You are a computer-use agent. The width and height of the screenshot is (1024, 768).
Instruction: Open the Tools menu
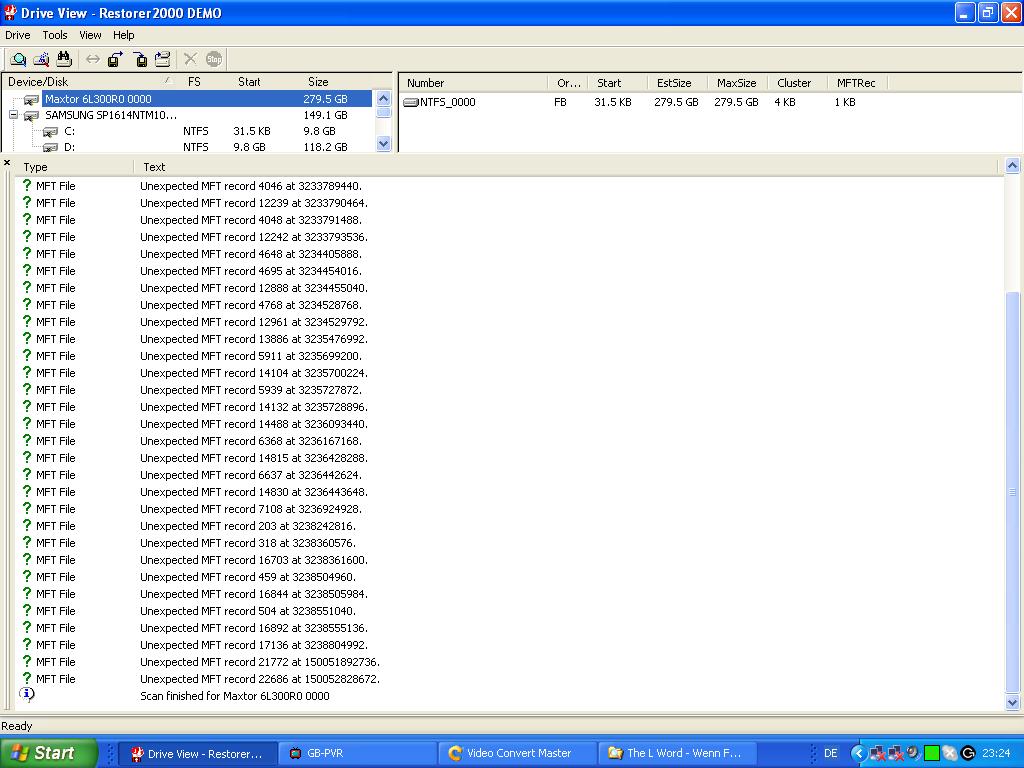pyautogui.click(x=55, y=35)
